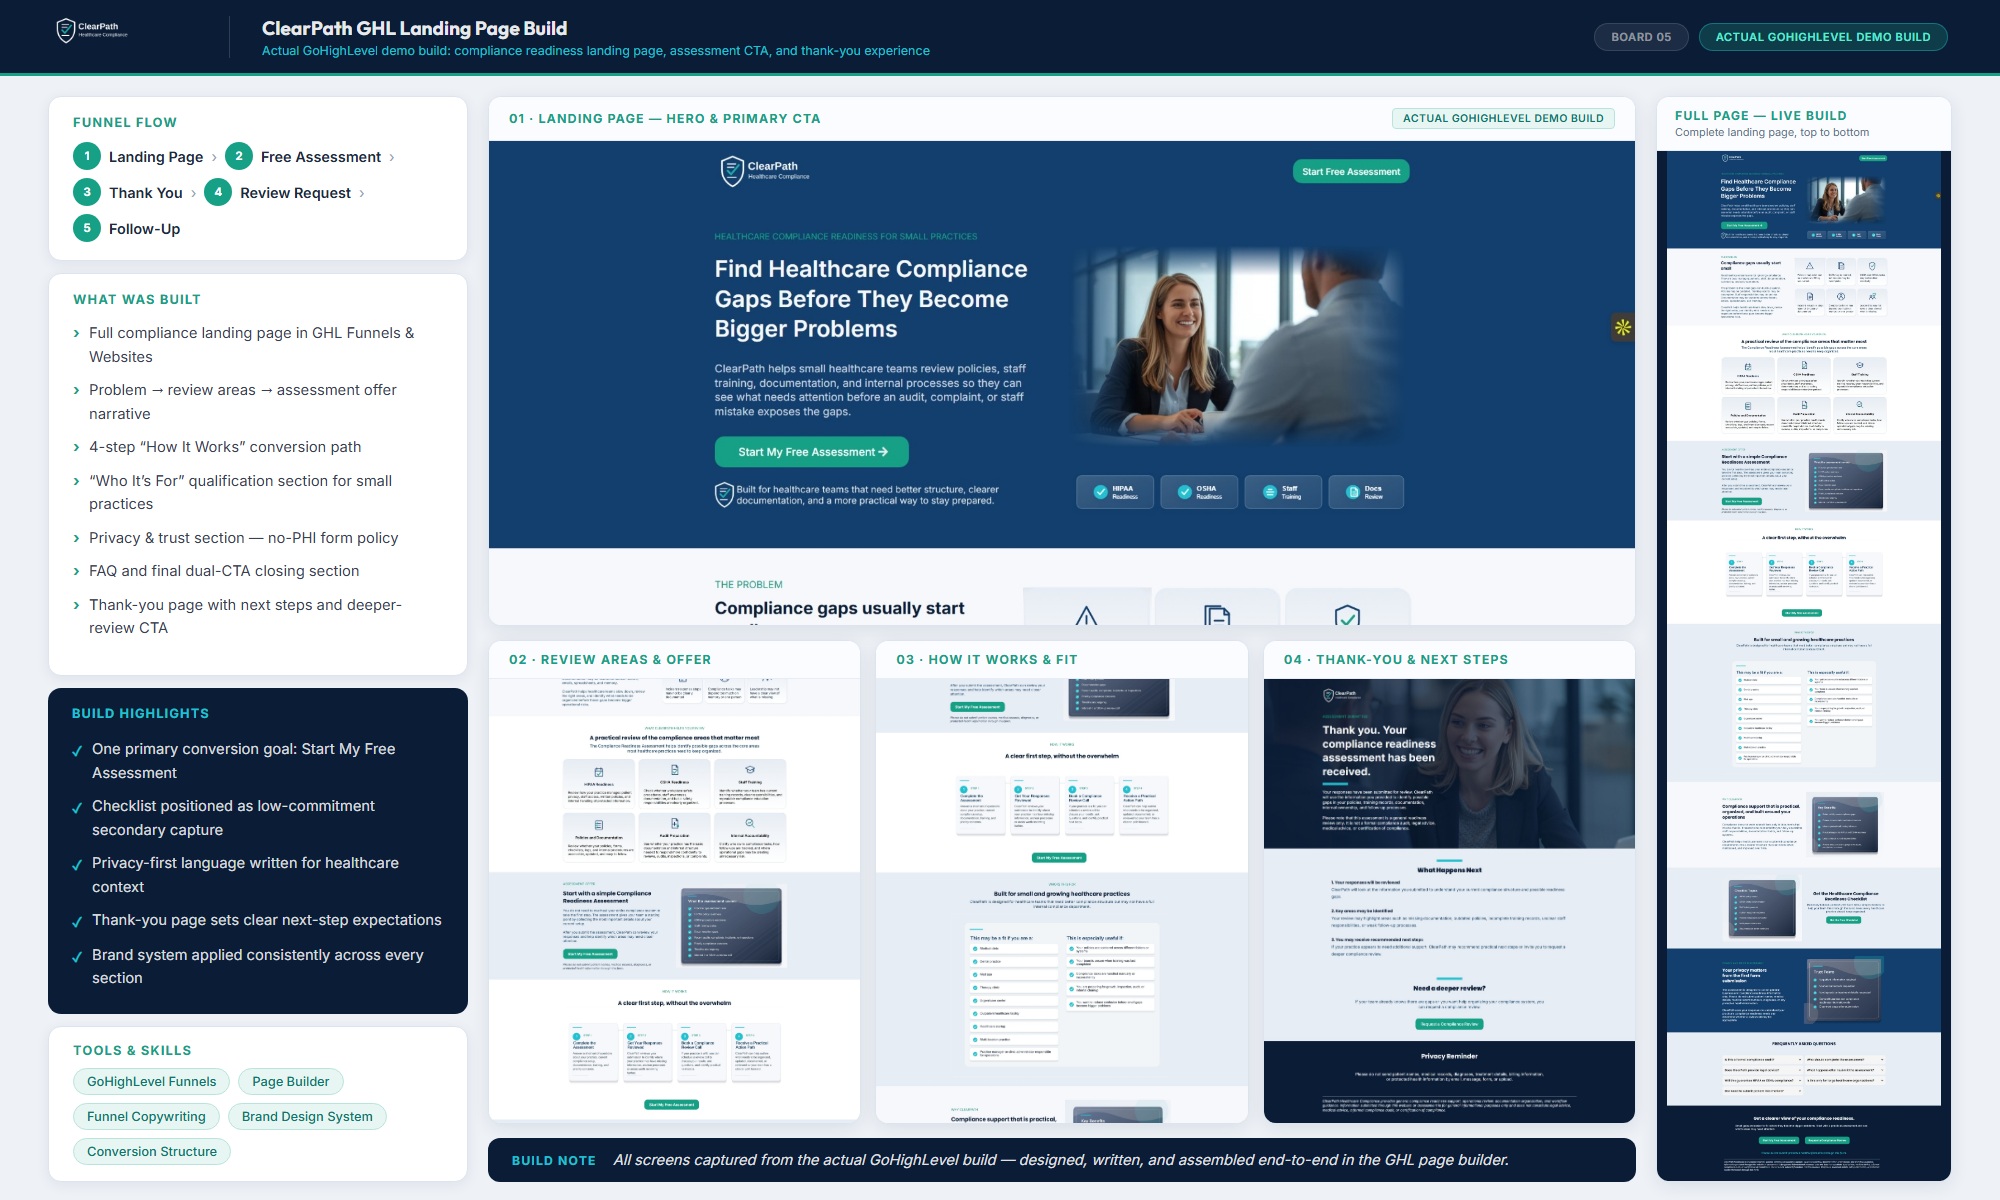Viewport: 2000px width, 1200px height.
Task: Click the OSHA Readiness check badge
Action: (1199, 492)
